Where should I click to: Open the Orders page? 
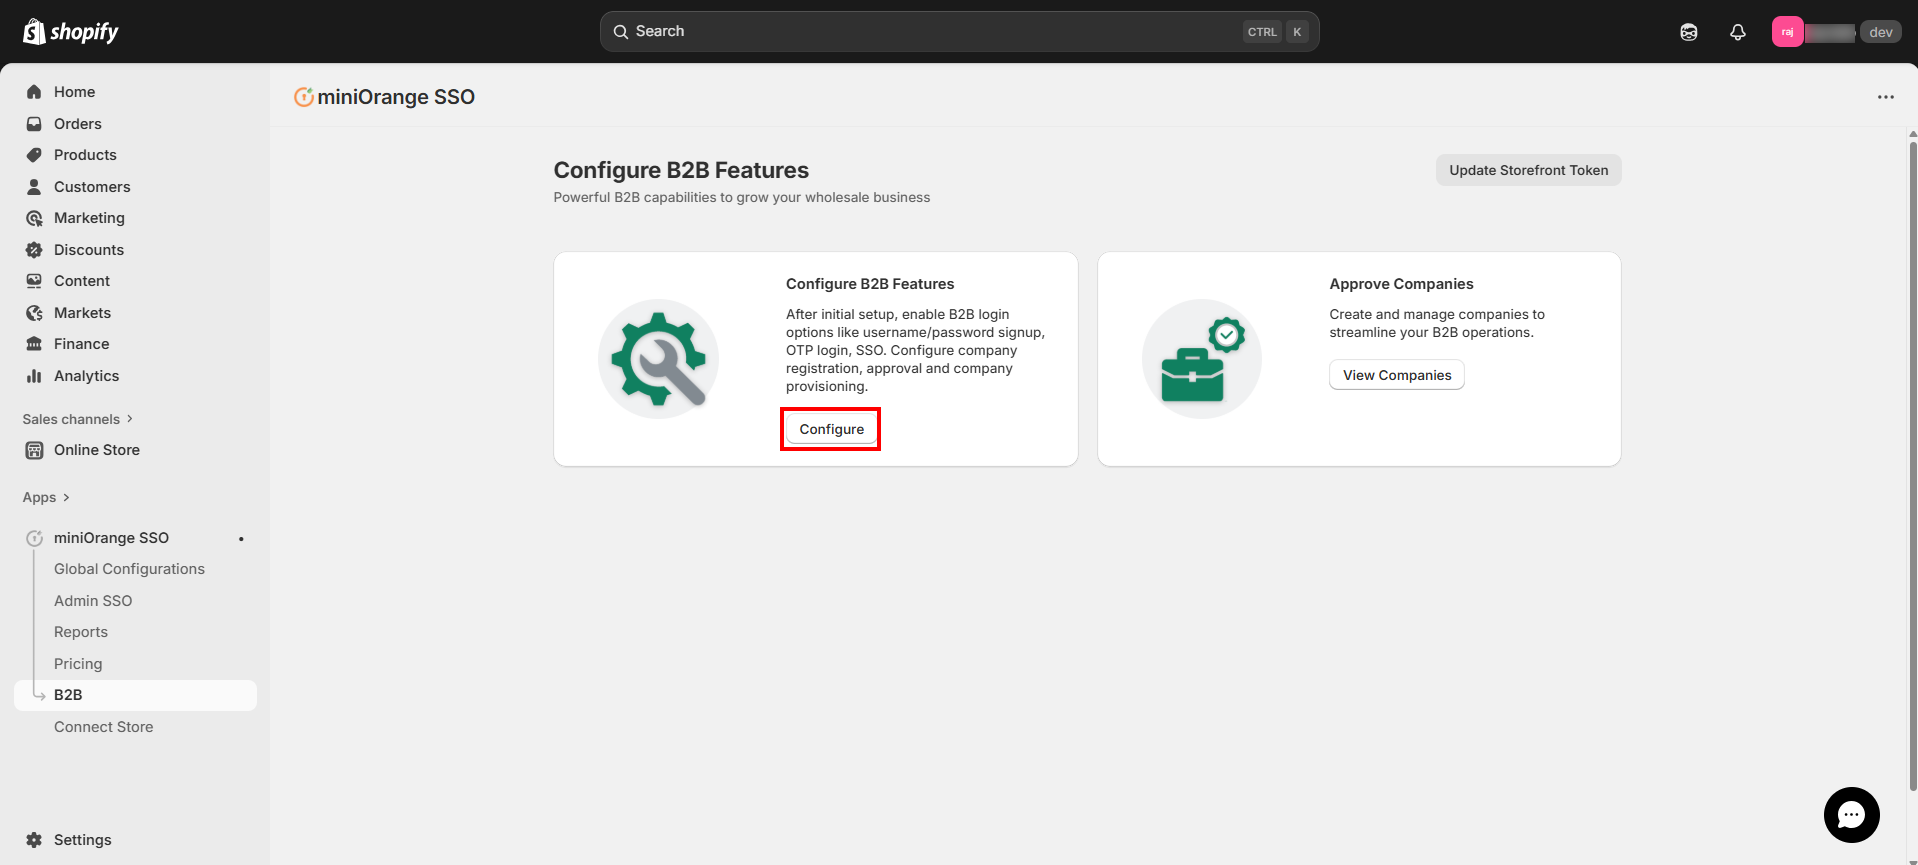135,124
